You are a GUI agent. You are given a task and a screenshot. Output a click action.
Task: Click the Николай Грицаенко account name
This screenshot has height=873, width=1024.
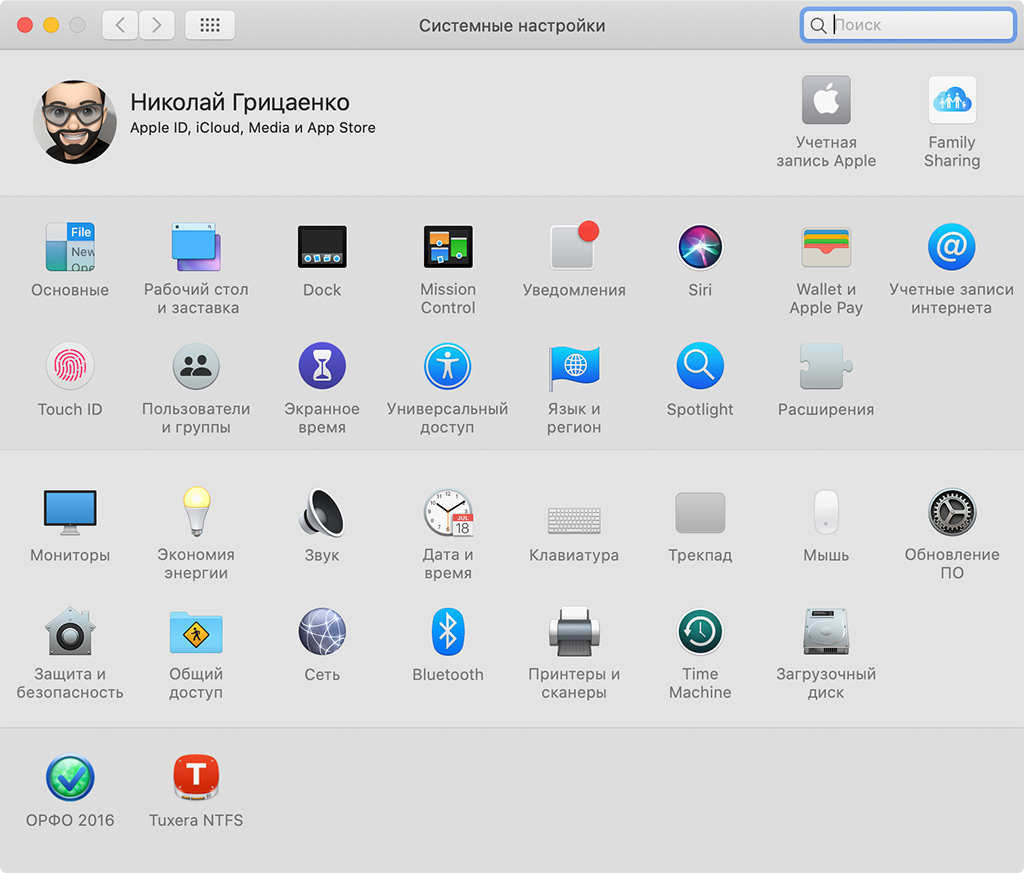[x=240, y=103]
